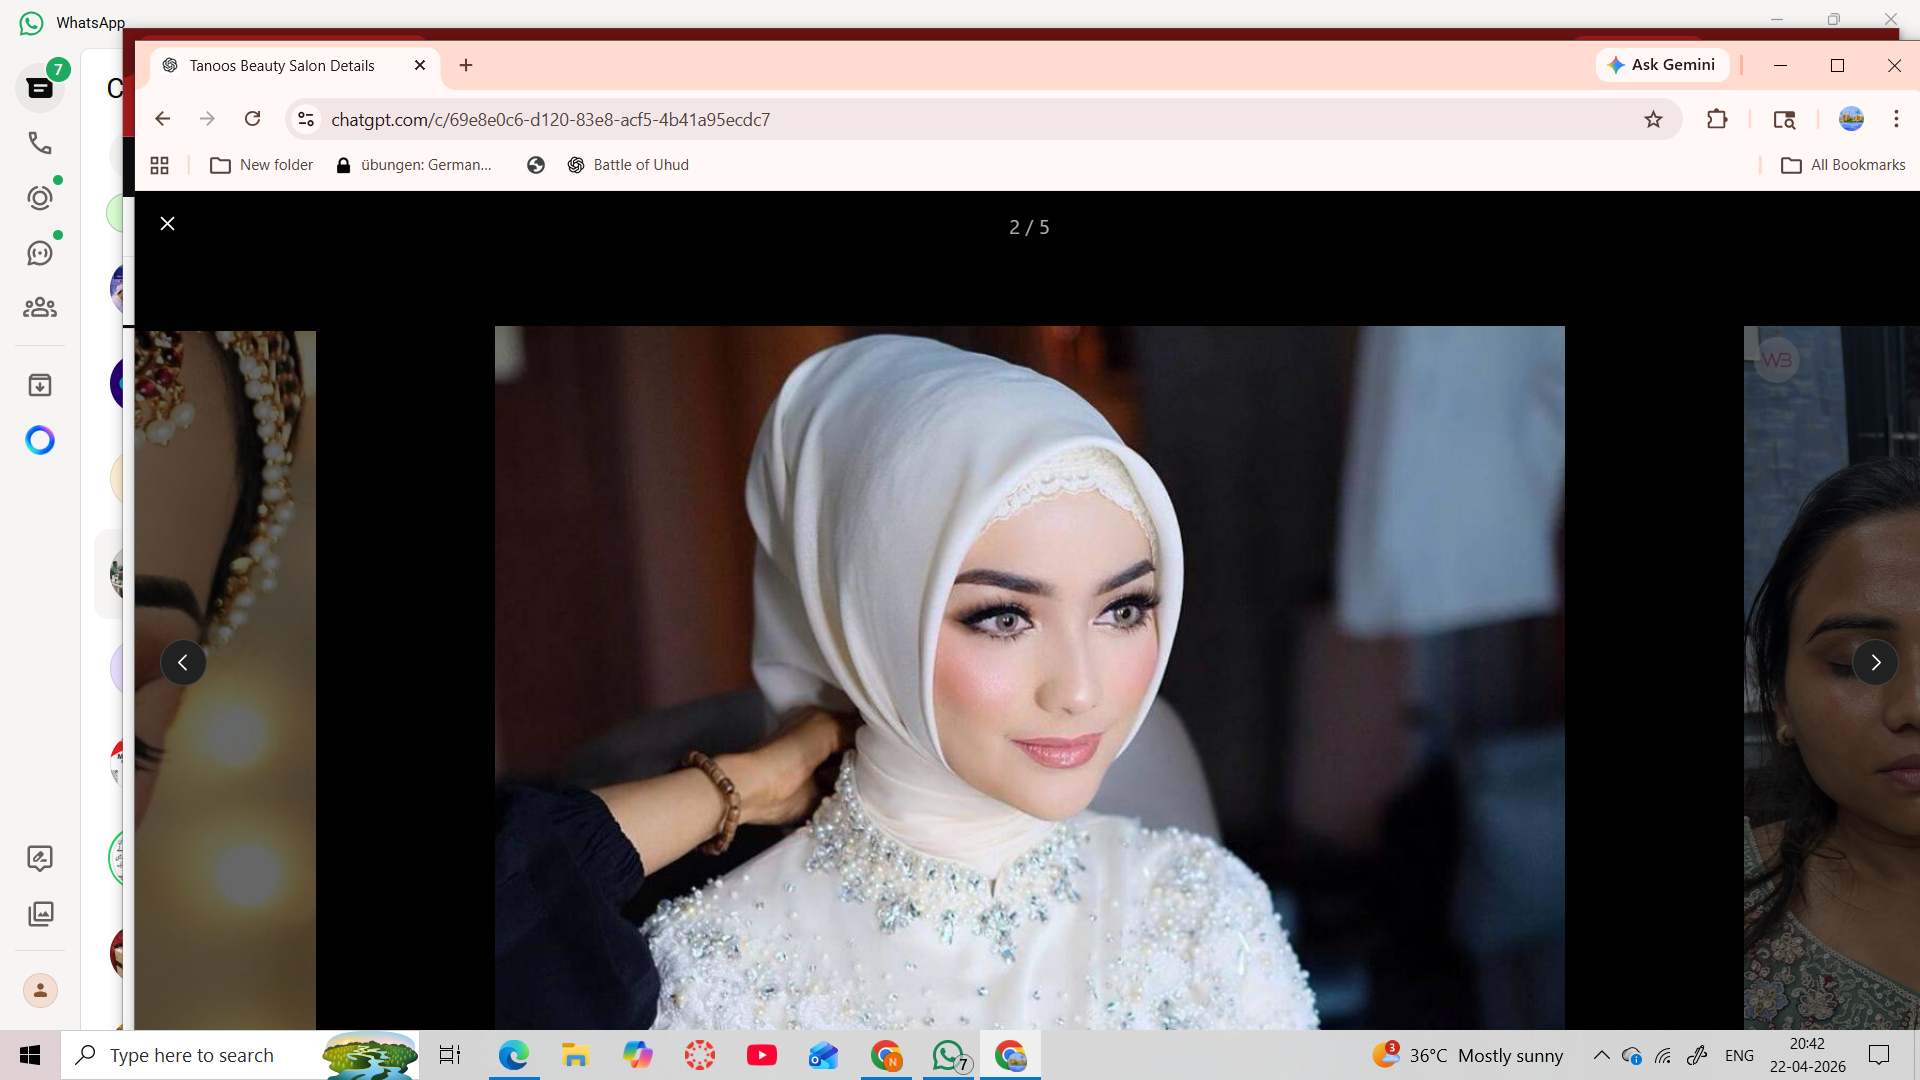
Task: Click the chatgpt.com address bar URL
Action: (x=551, y=120)
